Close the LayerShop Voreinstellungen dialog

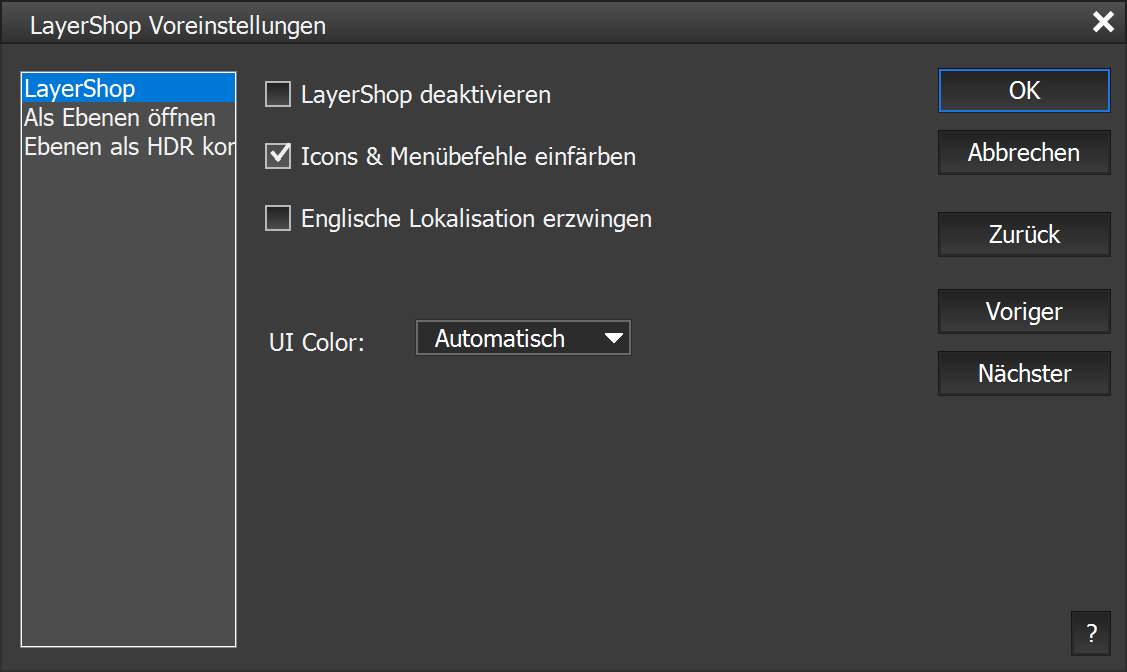[1103, 23]
